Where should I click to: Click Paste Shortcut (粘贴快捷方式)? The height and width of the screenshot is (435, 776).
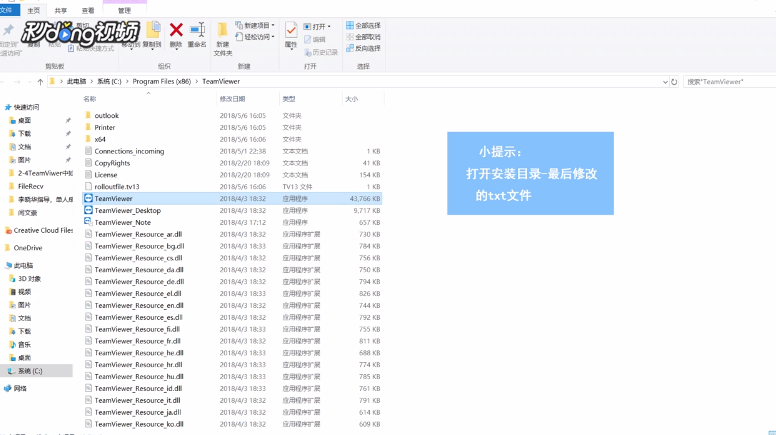coord(91,48)
